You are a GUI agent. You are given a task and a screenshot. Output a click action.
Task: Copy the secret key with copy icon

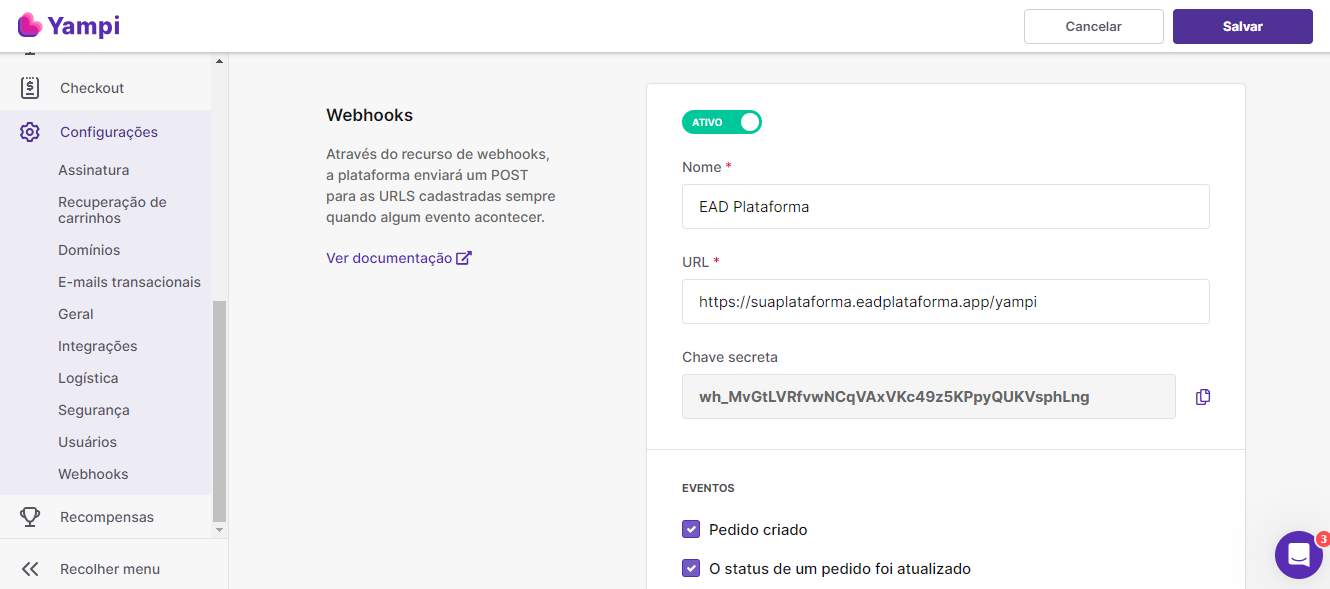[1203, 397]
